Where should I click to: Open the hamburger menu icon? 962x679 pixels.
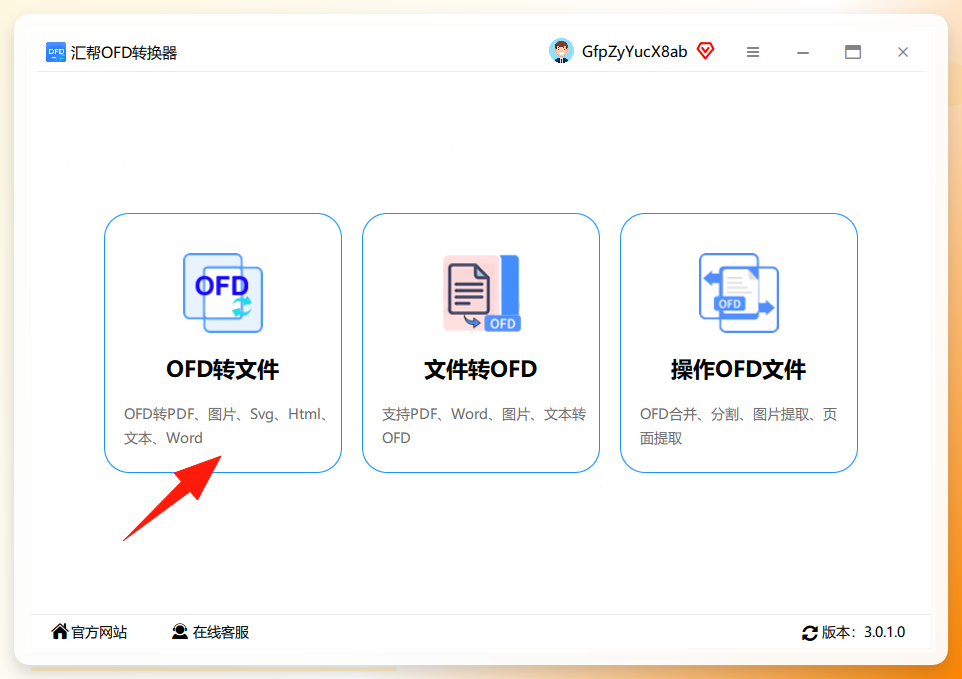coord(753,52)
